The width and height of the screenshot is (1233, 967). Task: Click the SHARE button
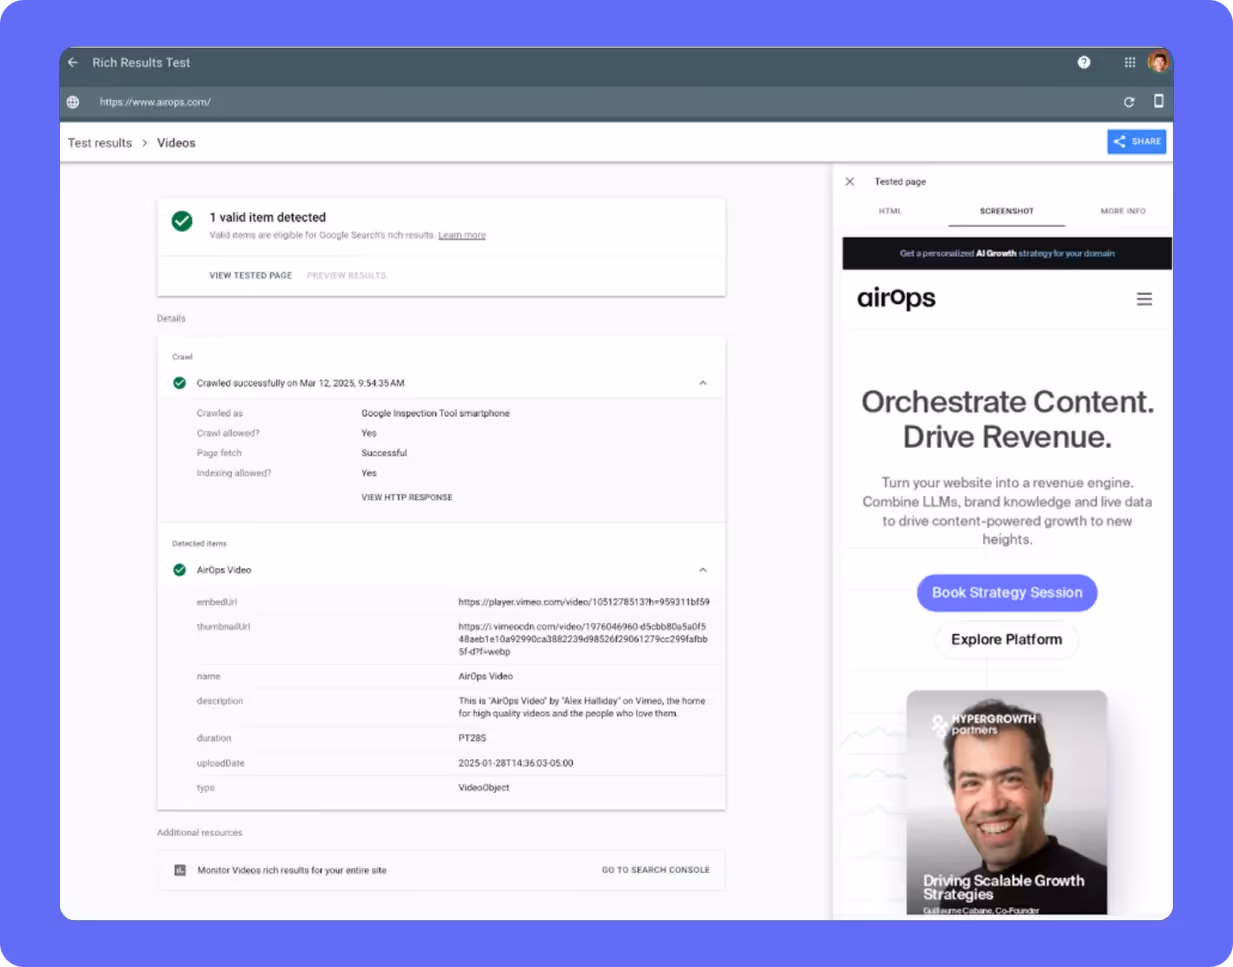click(1137, 142)
